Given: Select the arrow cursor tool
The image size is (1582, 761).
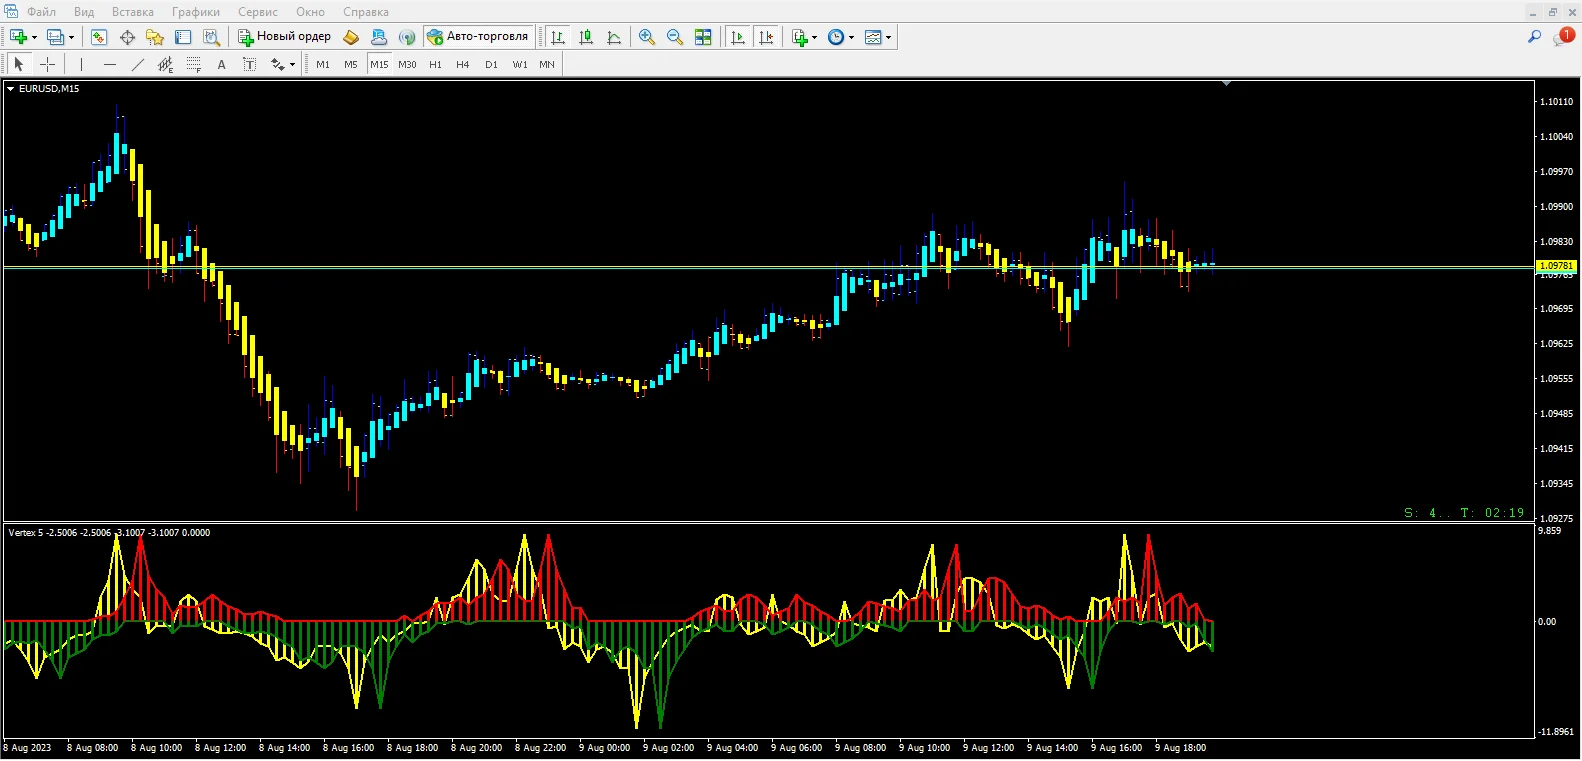Looking at the screenshot, I should point(18,64).
